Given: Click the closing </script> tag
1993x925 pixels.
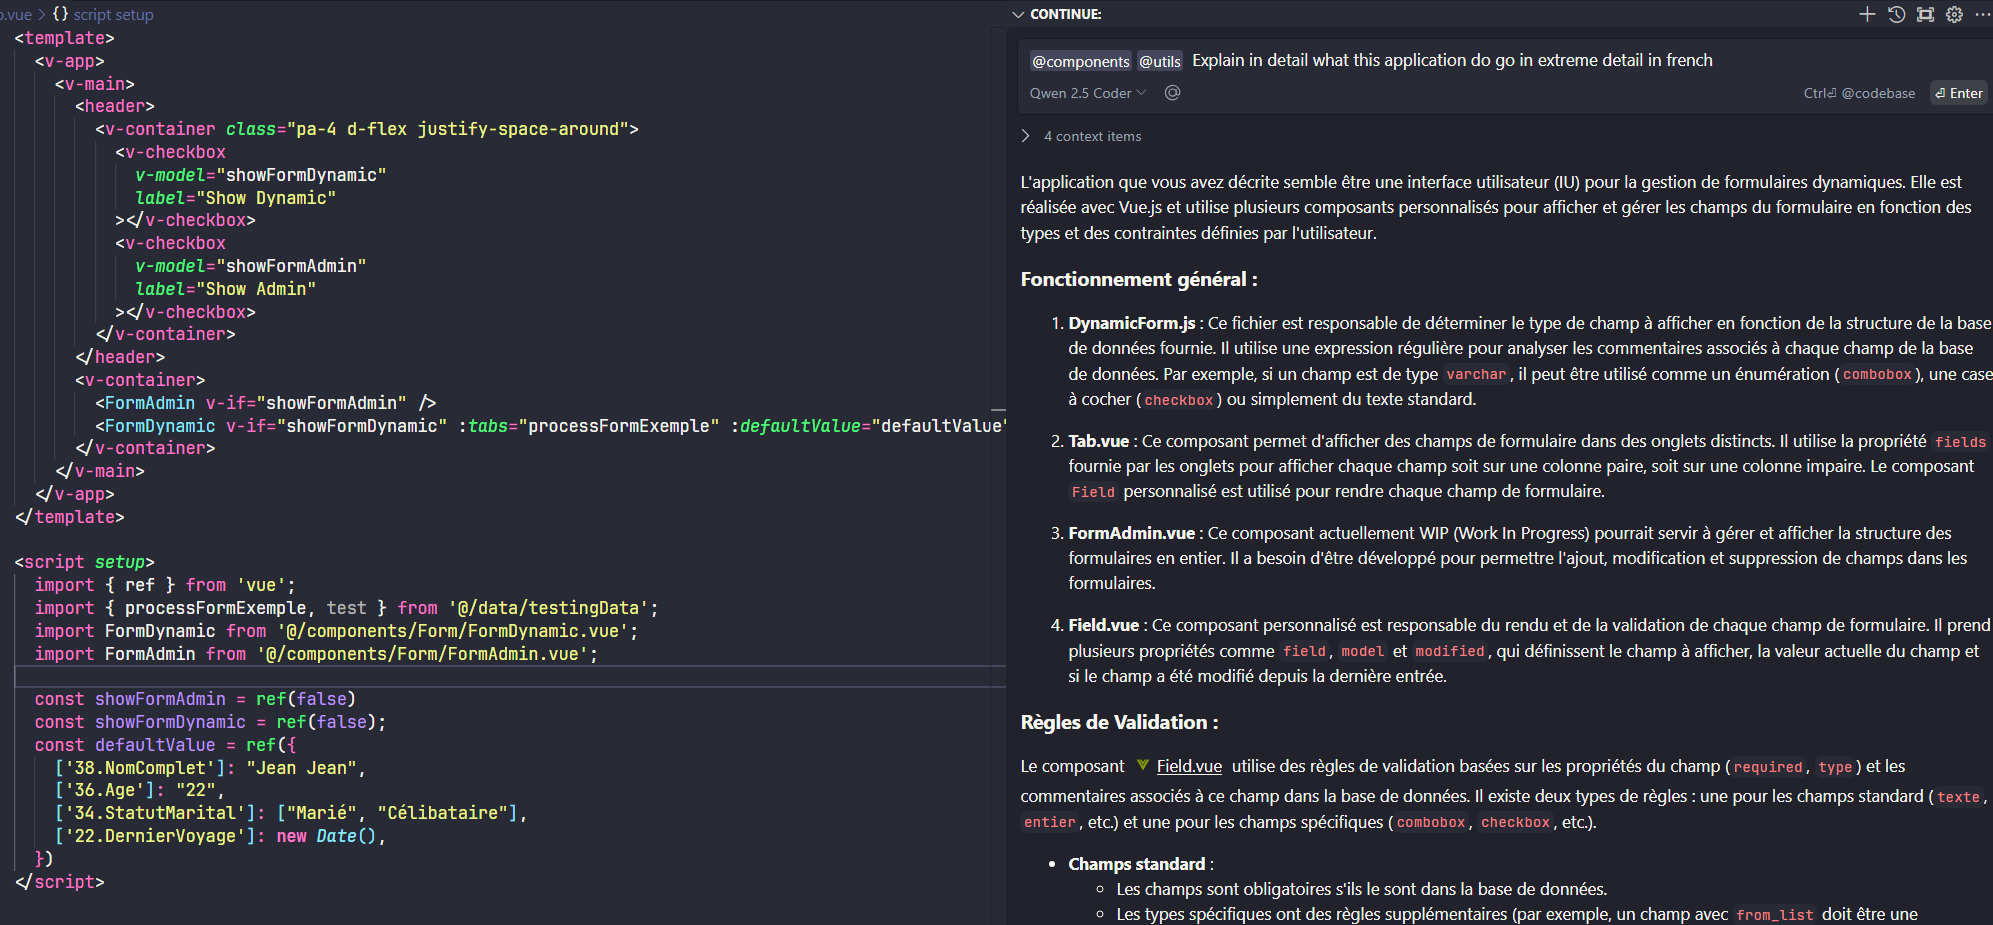Looking at the screenshot, I should coord(60,882).
